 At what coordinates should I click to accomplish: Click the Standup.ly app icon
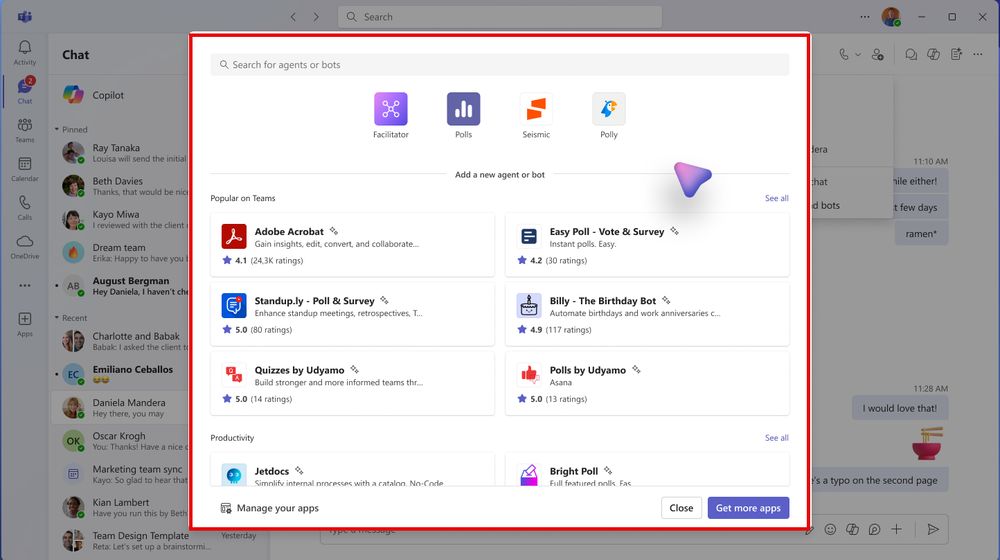click(x=233, y=306)
